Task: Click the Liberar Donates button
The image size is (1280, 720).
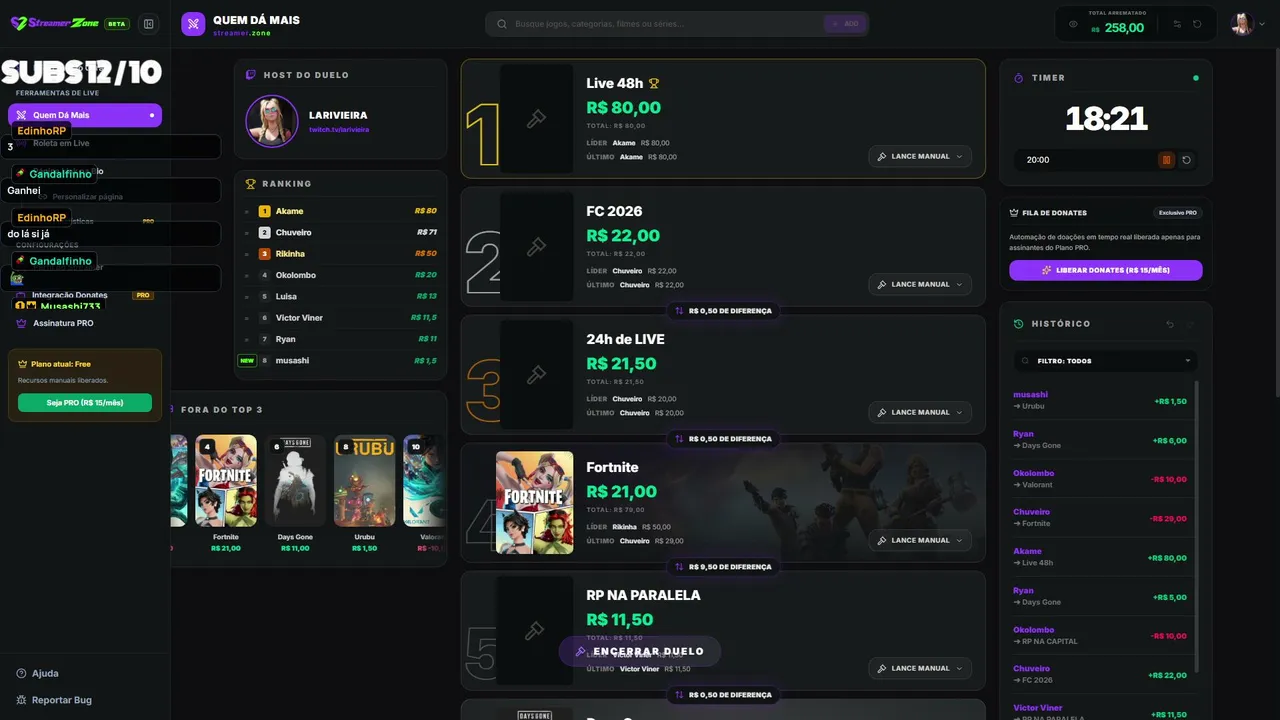Action: (x=1105, y=270)
